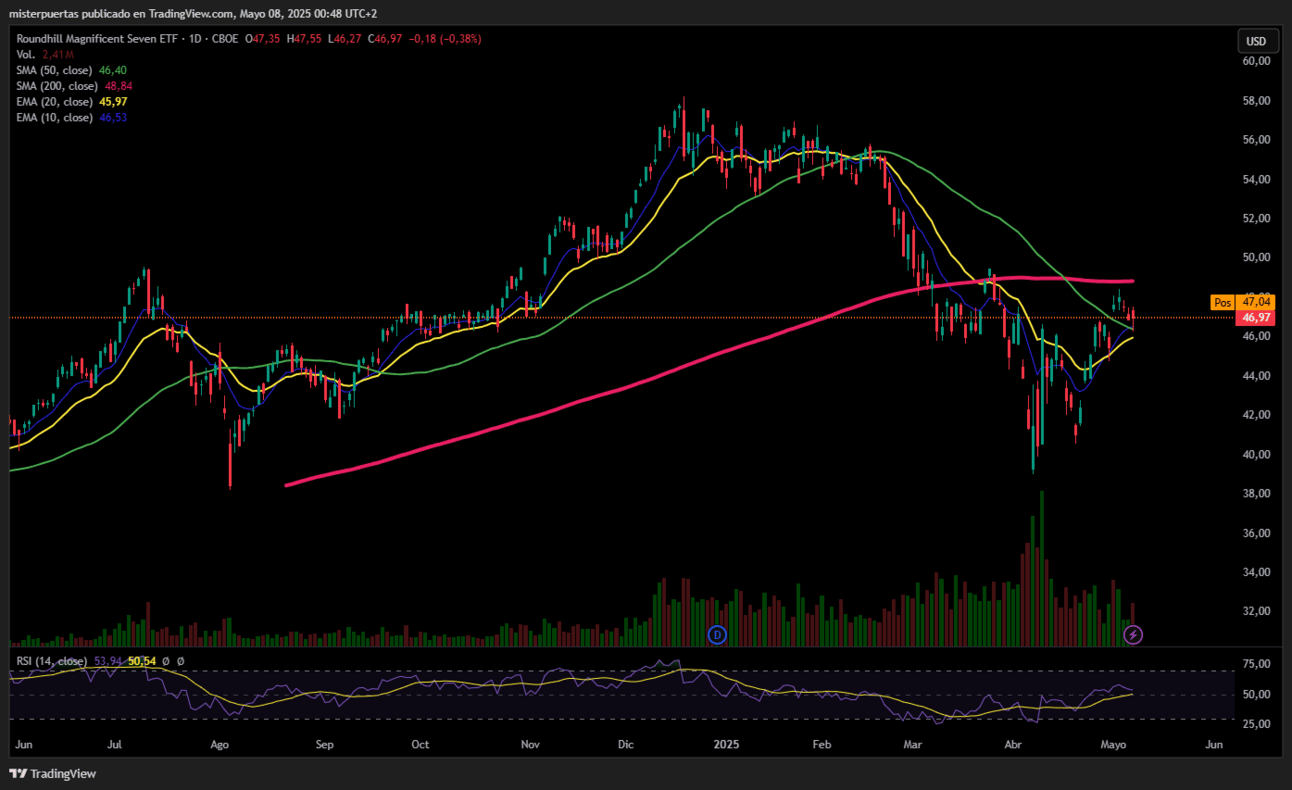This screenshot has width=1292, height=790.
Task: Select the "Vol." volume indicator legend
Action: pyautogui.click(x=26, y=54)
